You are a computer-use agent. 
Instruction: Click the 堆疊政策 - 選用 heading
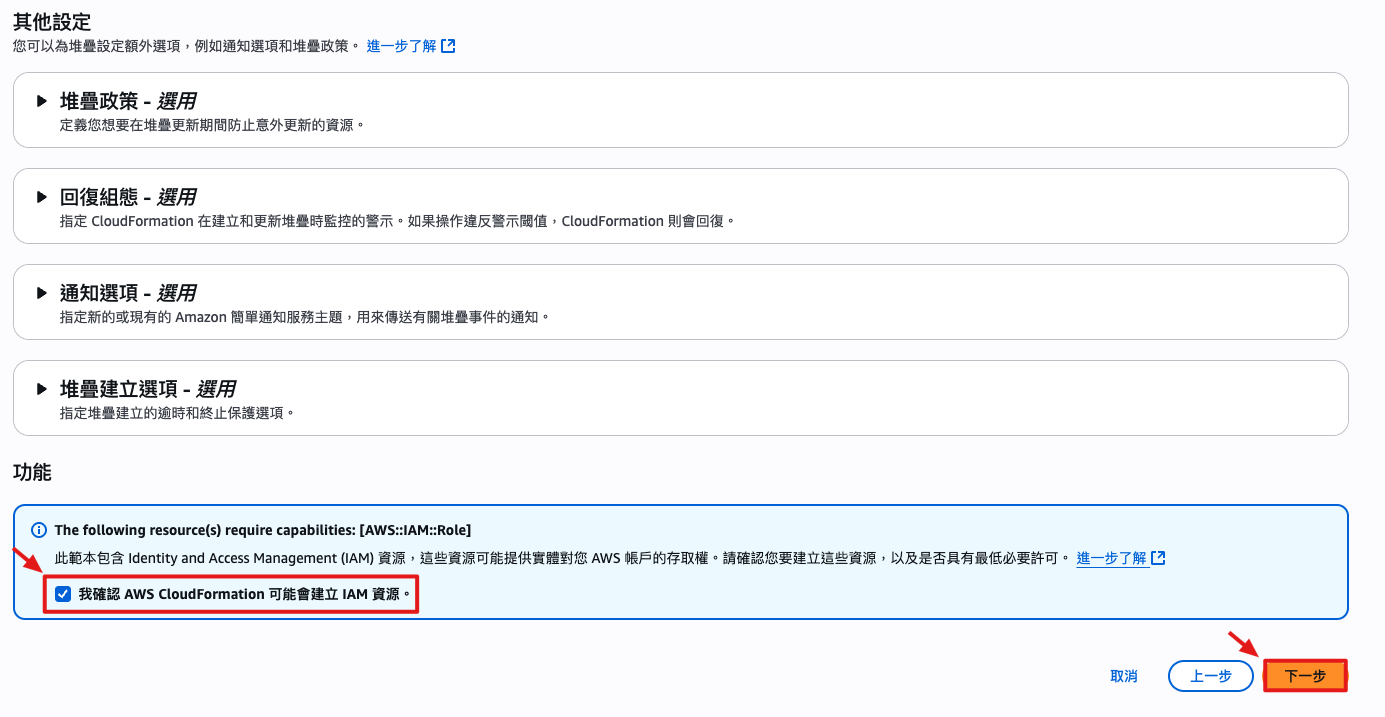click(x=128, y=101)
